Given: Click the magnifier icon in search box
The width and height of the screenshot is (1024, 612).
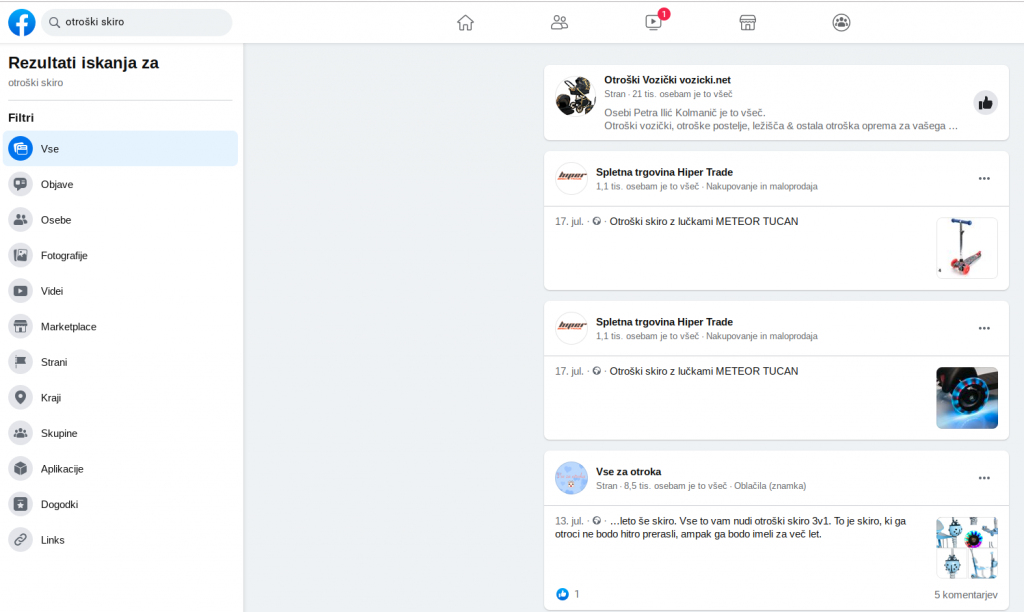Looking at the screenshot, I should (55, 22).
